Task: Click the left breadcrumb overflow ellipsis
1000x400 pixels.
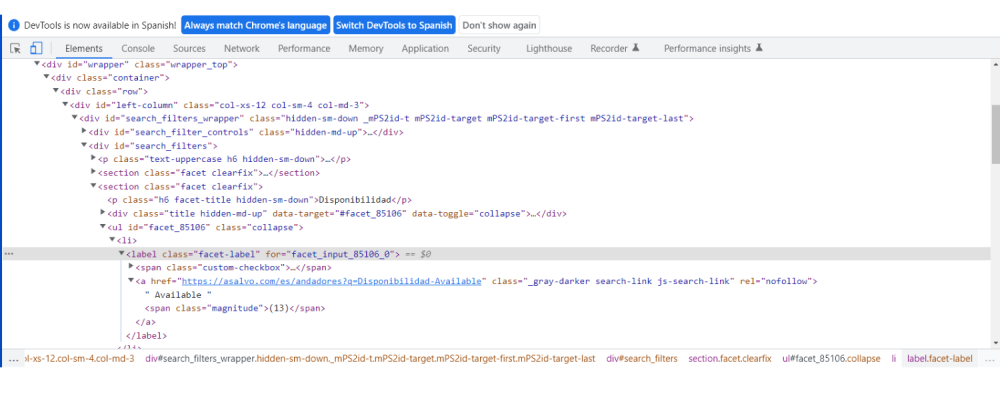Action: coord(13,359)
